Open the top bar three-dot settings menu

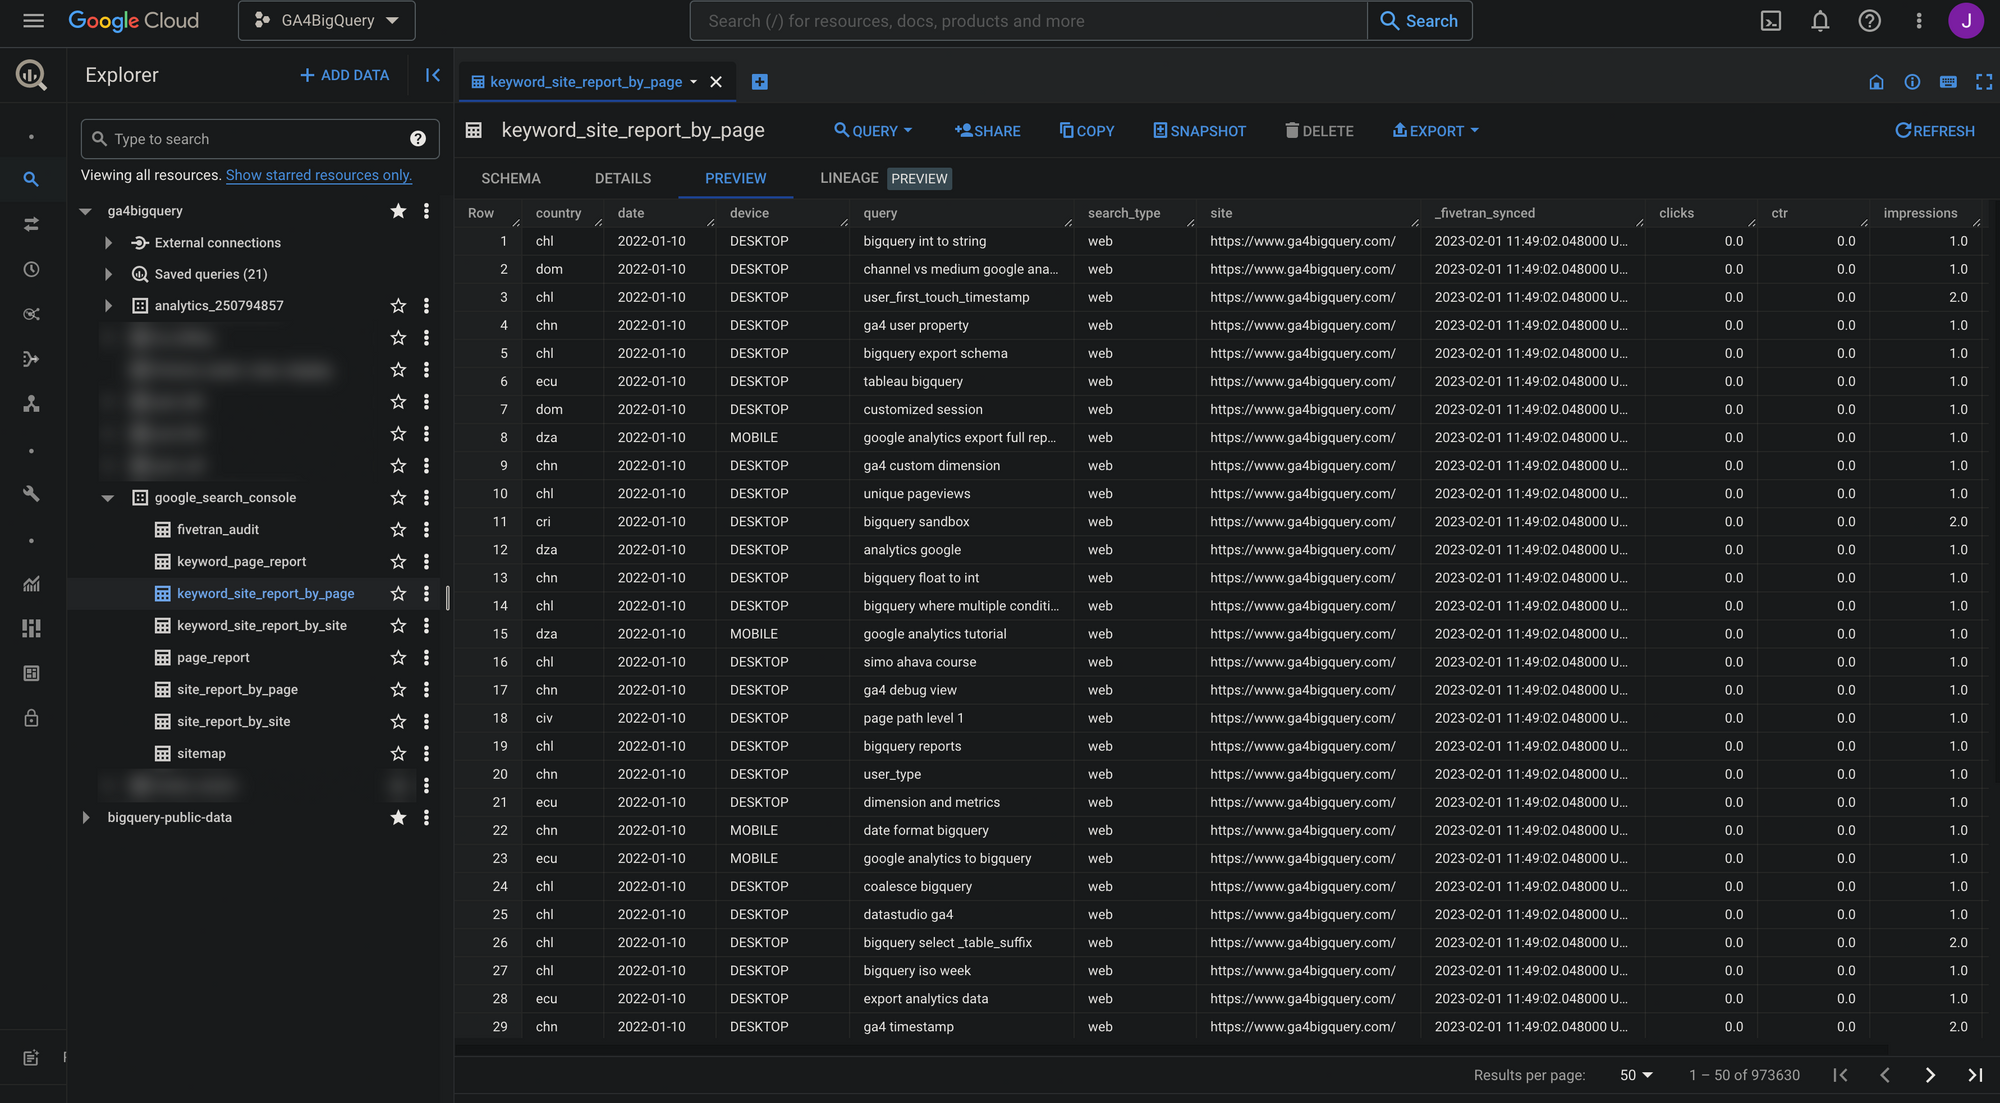pos(1918,21)
